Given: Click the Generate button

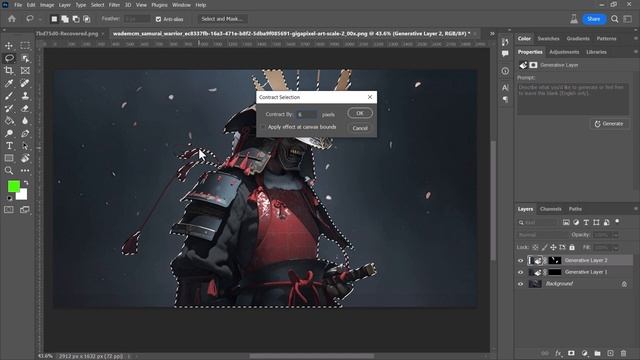Looking at the screenshot, I should (x=609, y=124).
